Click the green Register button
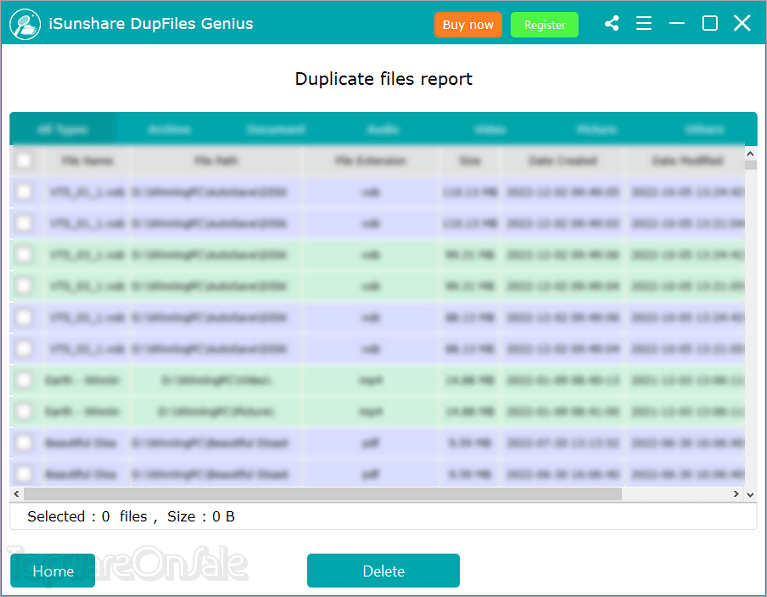The image size is (767, 597). coord(544,24)
